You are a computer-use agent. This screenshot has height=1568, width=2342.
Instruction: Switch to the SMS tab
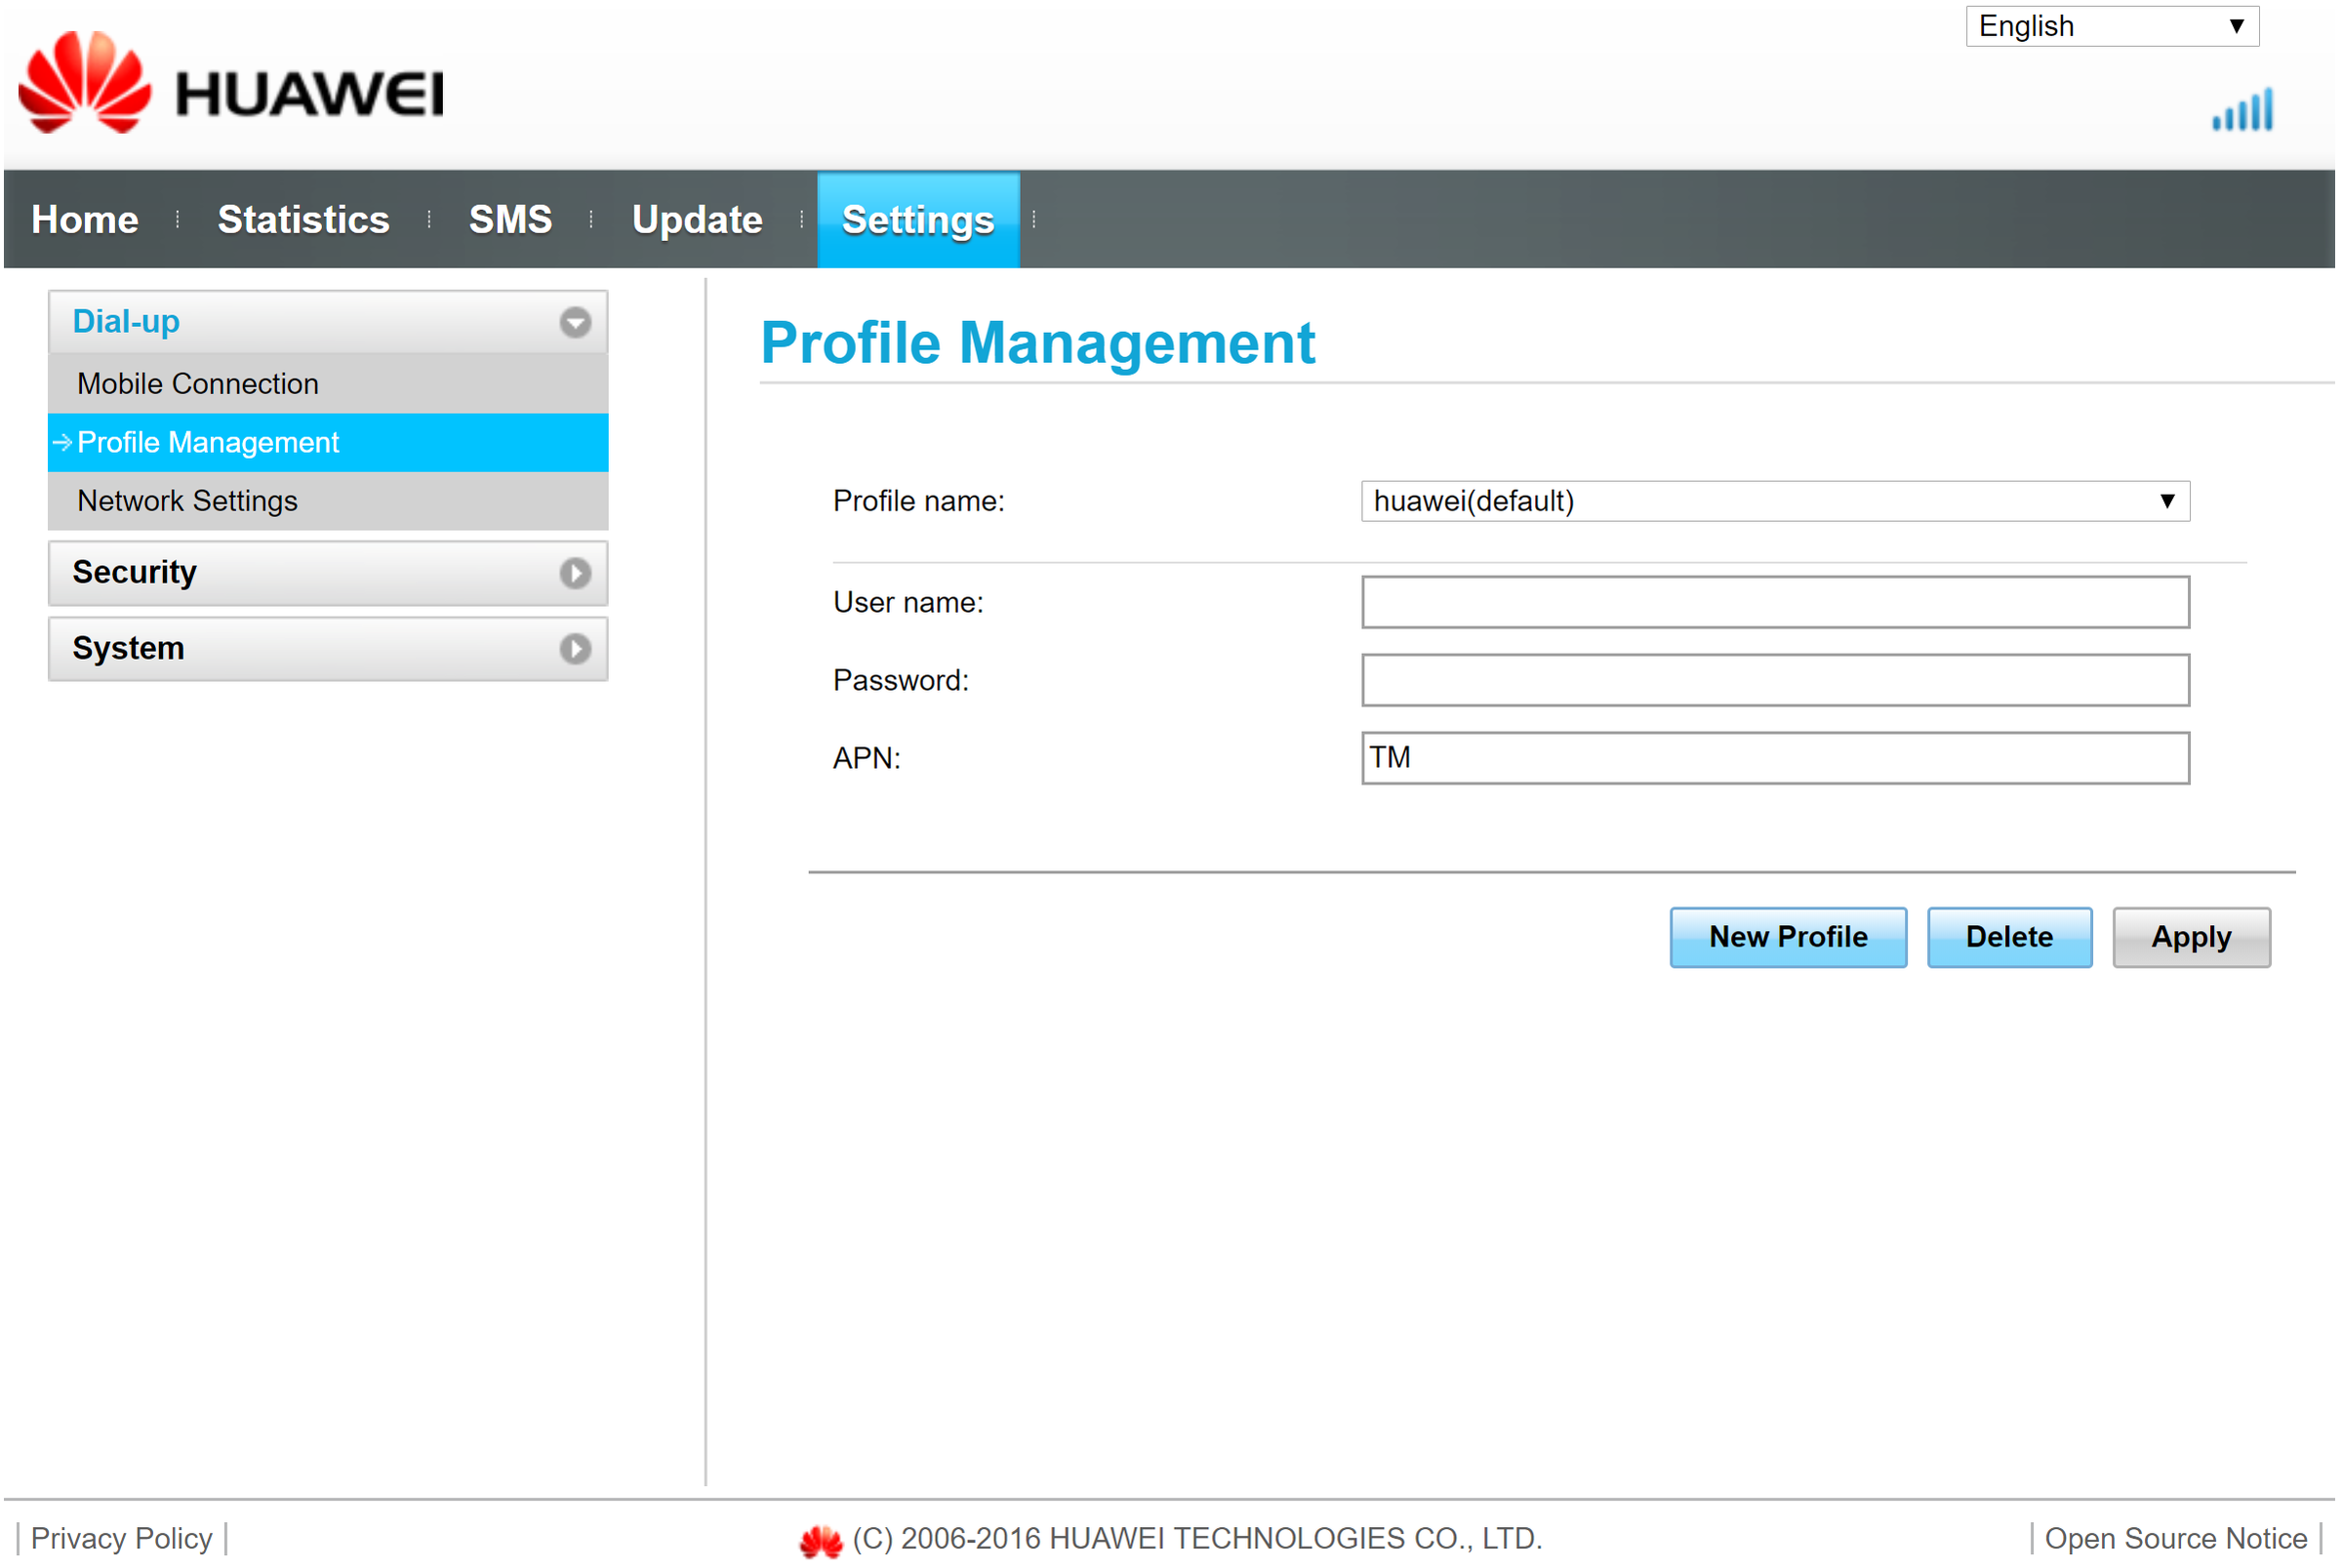(x=510, y=220)
